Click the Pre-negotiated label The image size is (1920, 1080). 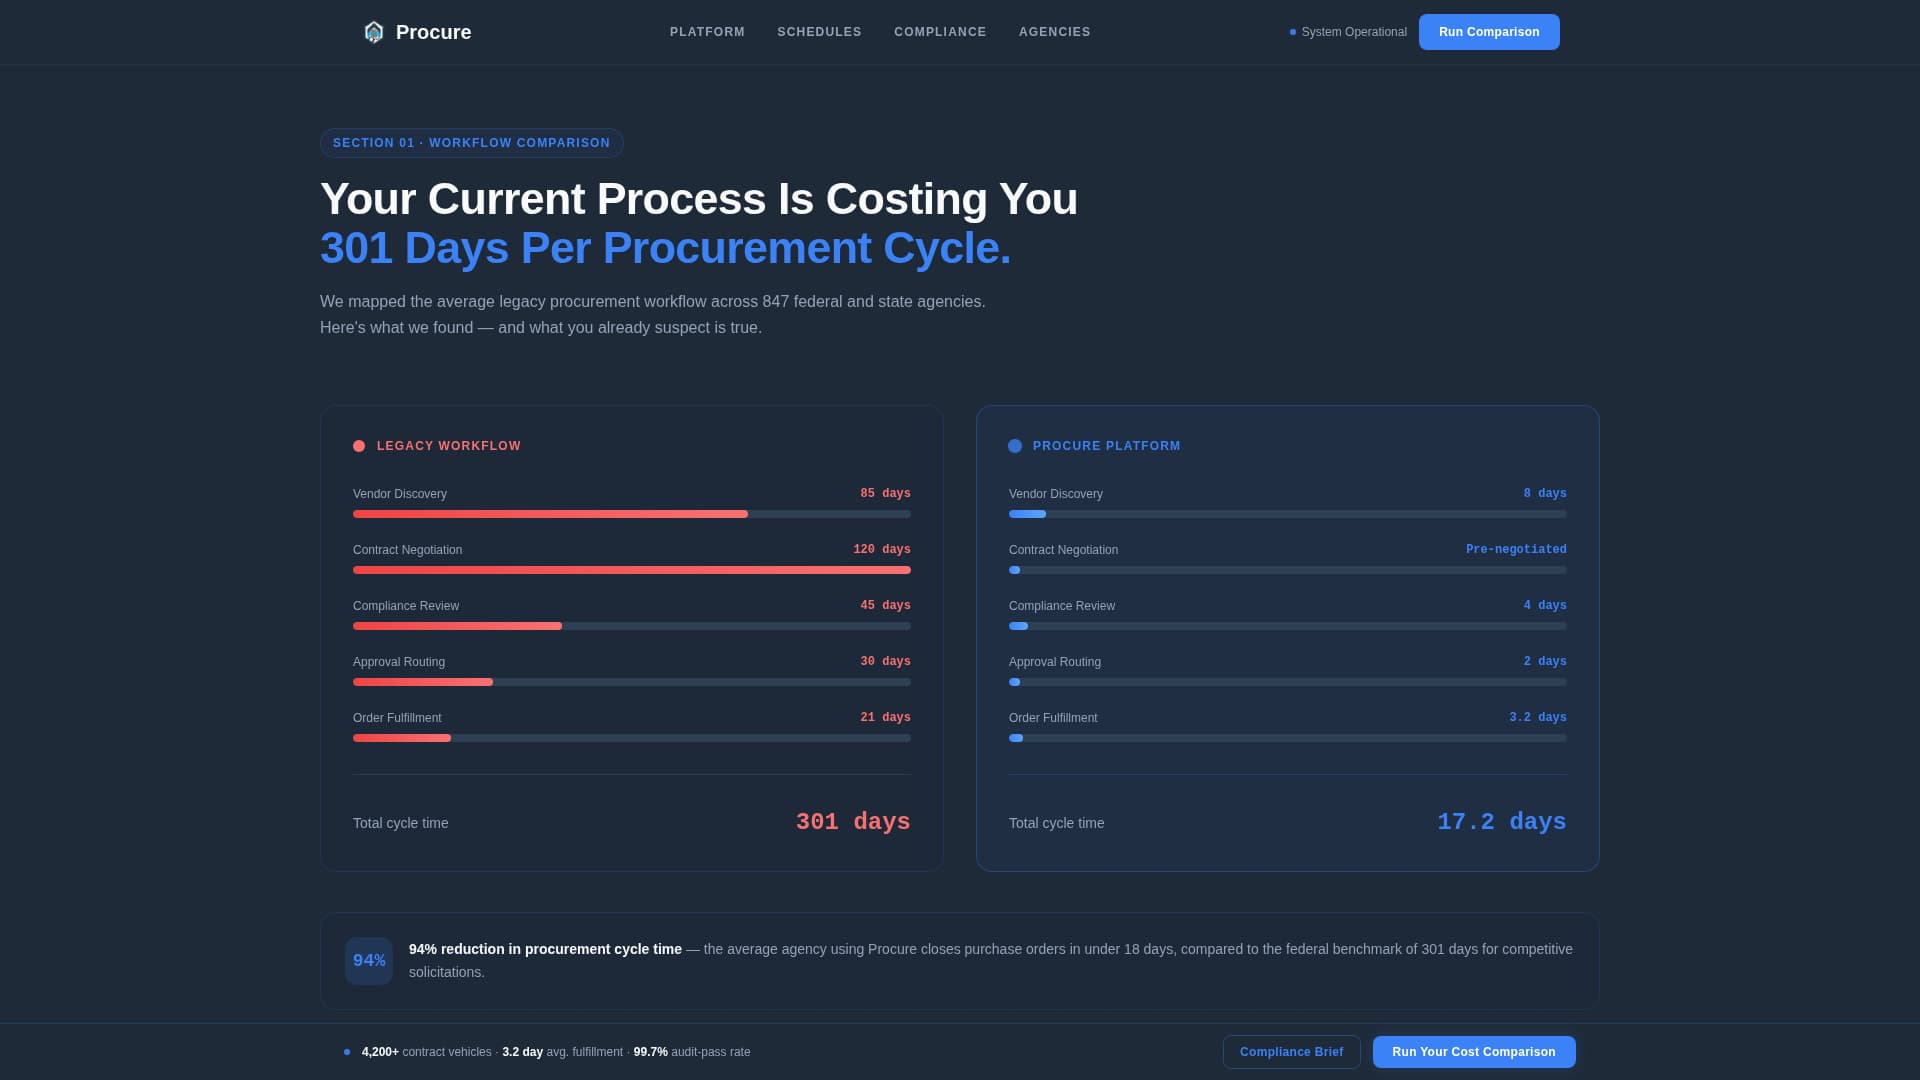pyautogui.click(x=1516, y=550)
